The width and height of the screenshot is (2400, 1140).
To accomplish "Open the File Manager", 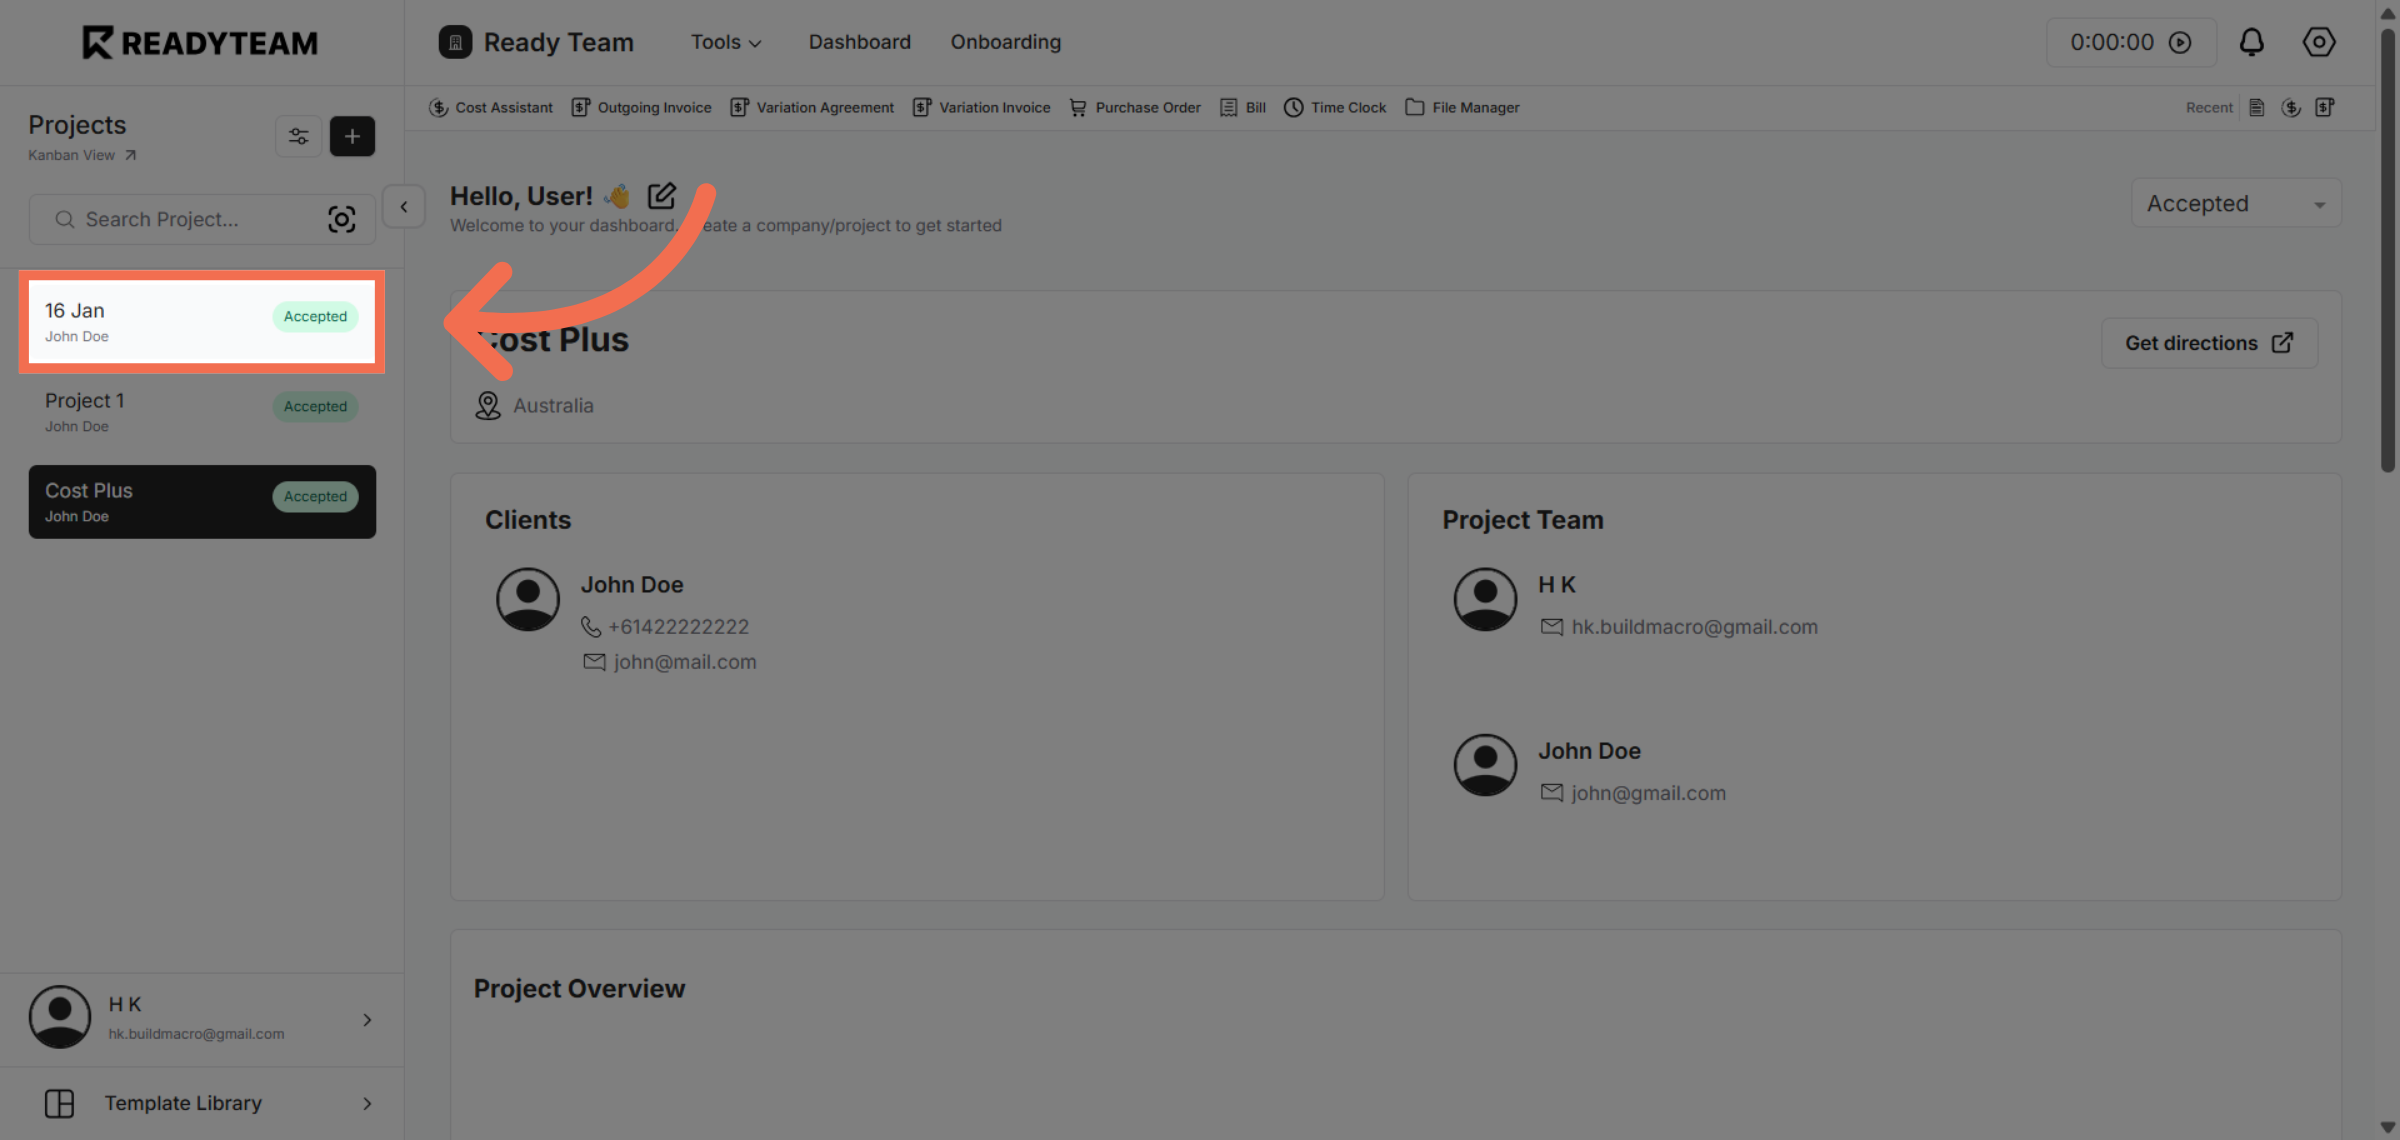I will tap(1462, 107).
